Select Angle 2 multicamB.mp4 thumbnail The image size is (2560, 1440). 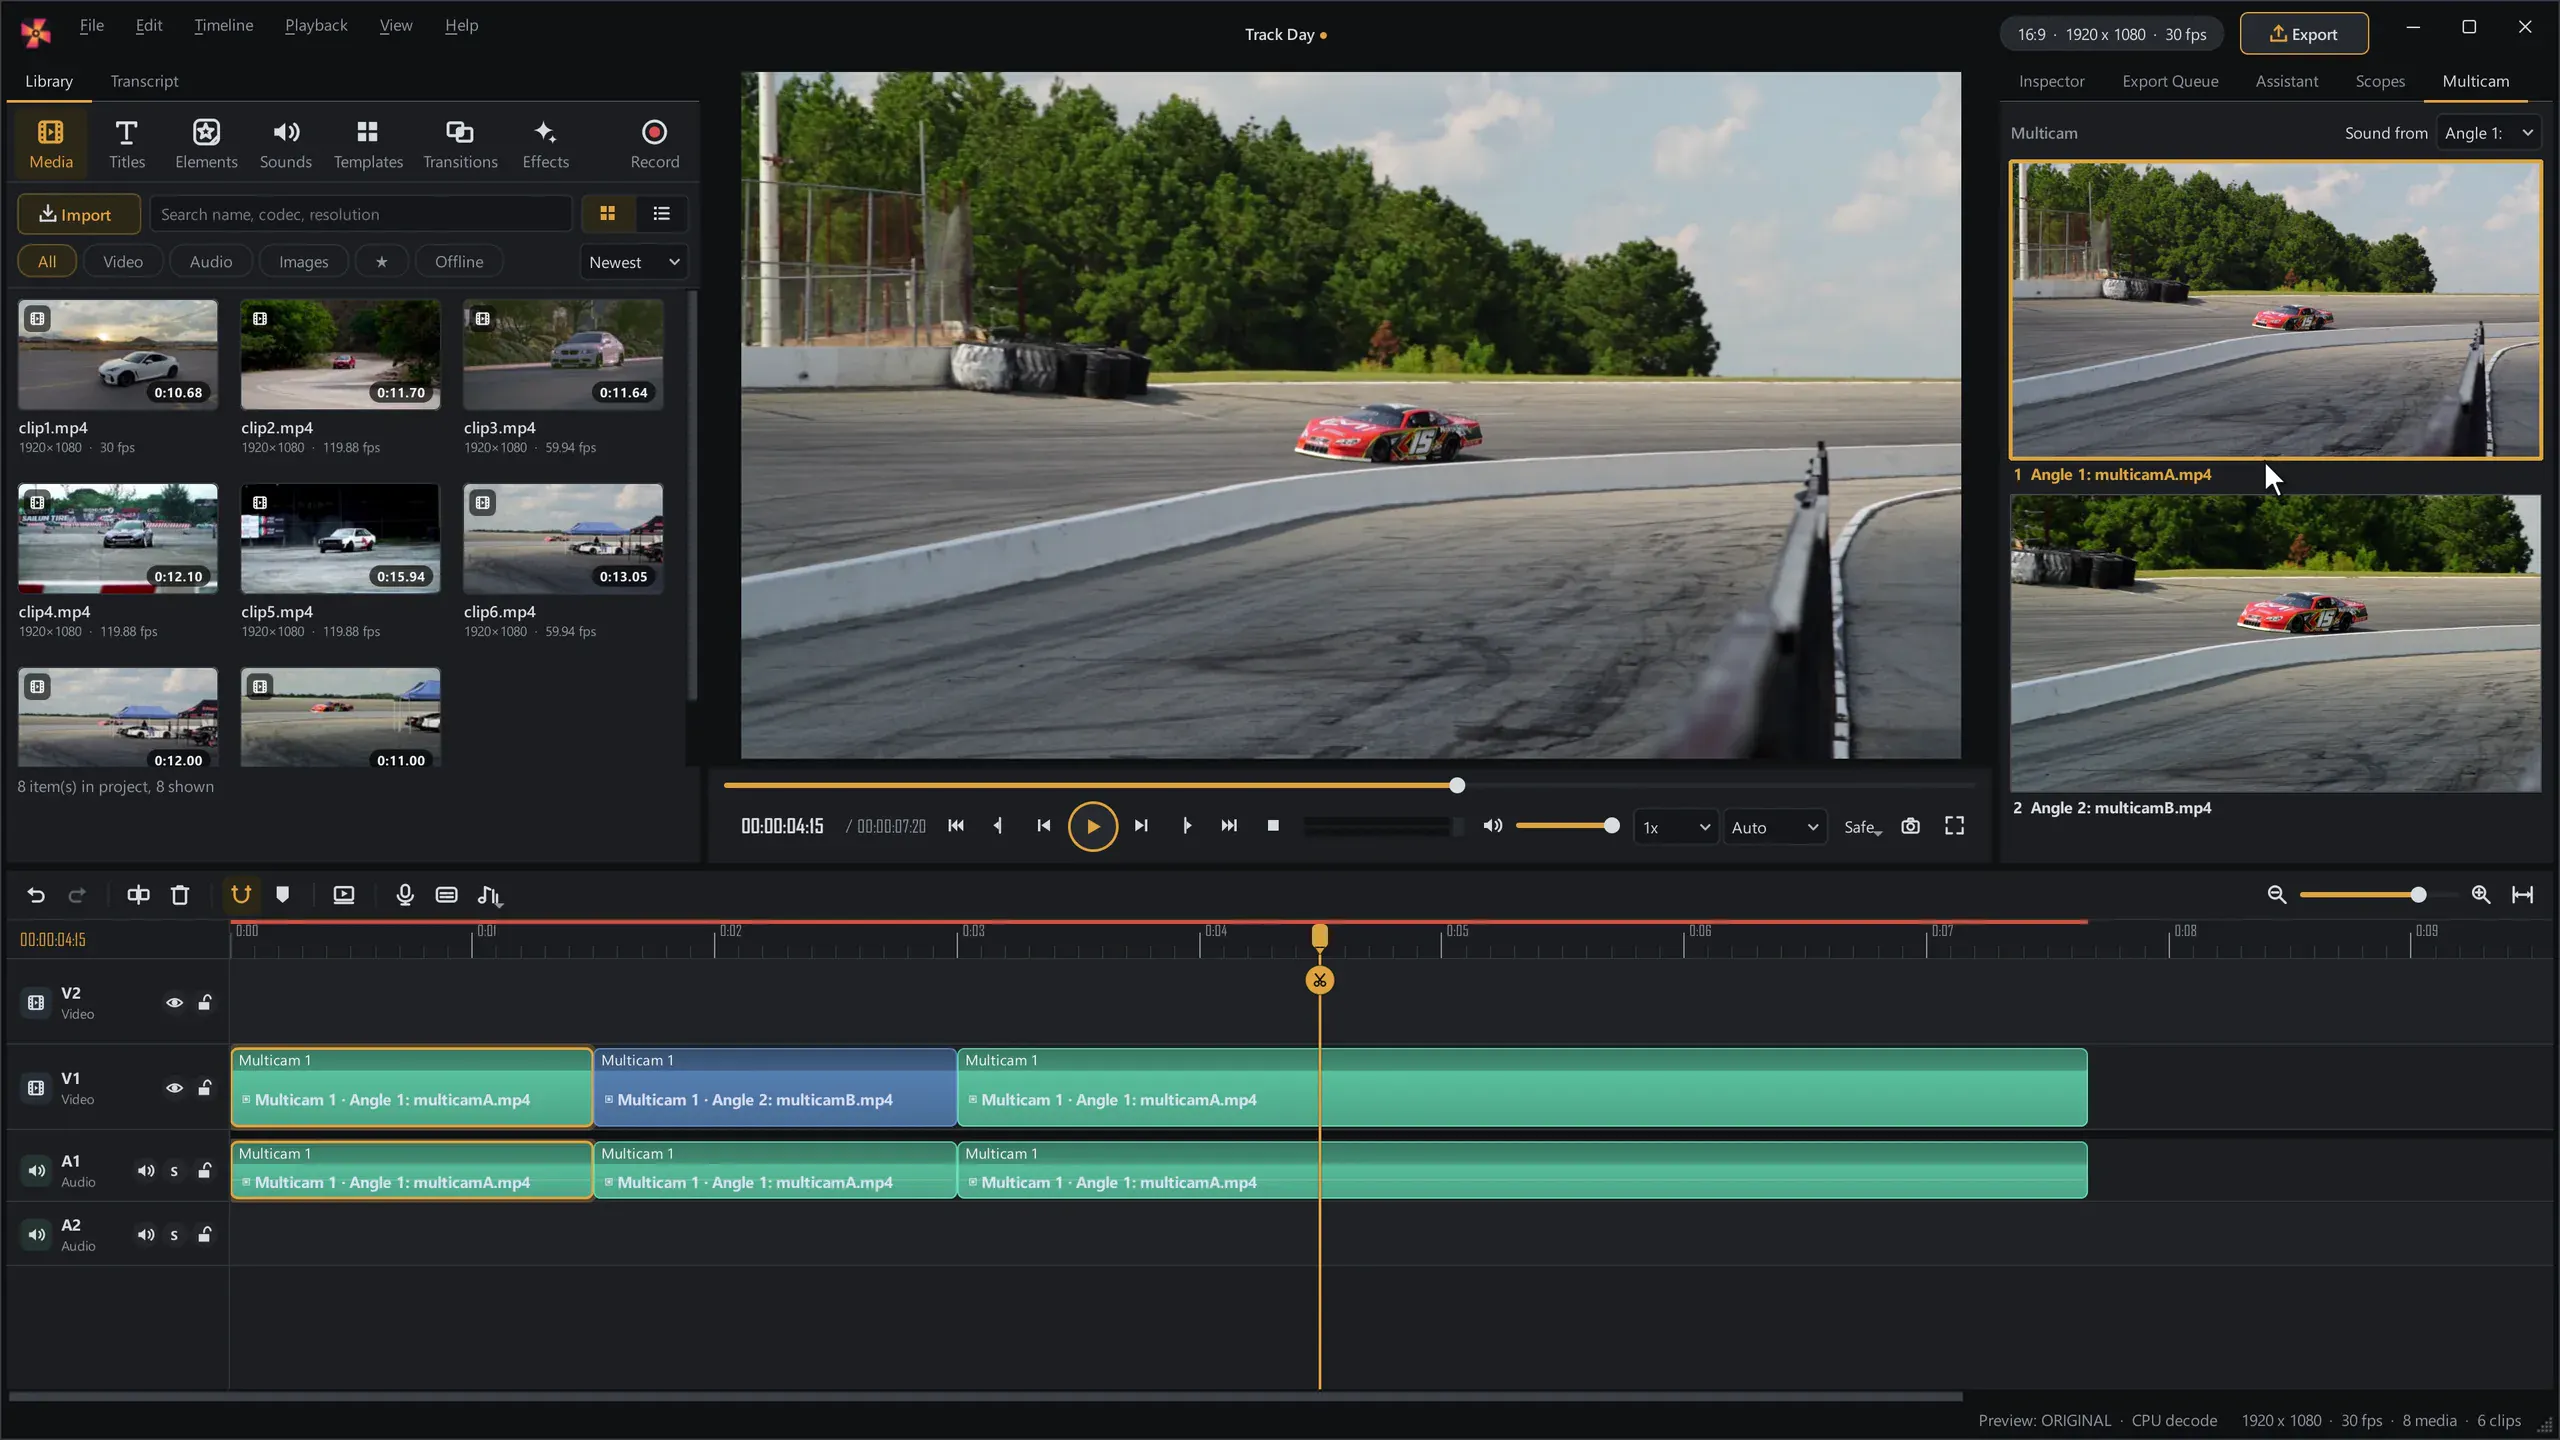[x=2275, y=644]
